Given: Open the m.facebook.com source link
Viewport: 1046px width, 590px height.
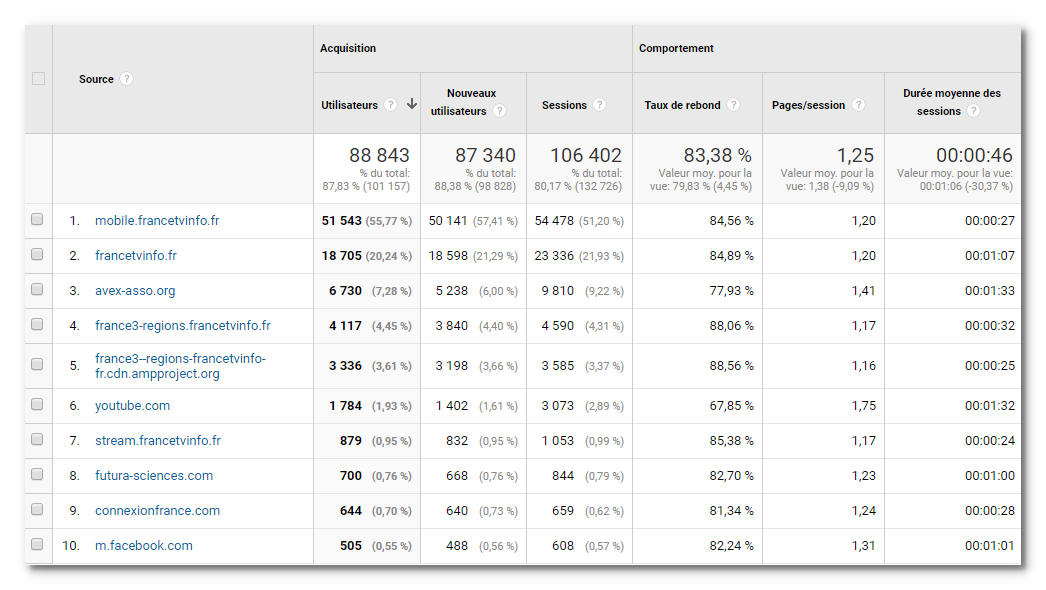Looking at the screenshot, I should 143,546.
